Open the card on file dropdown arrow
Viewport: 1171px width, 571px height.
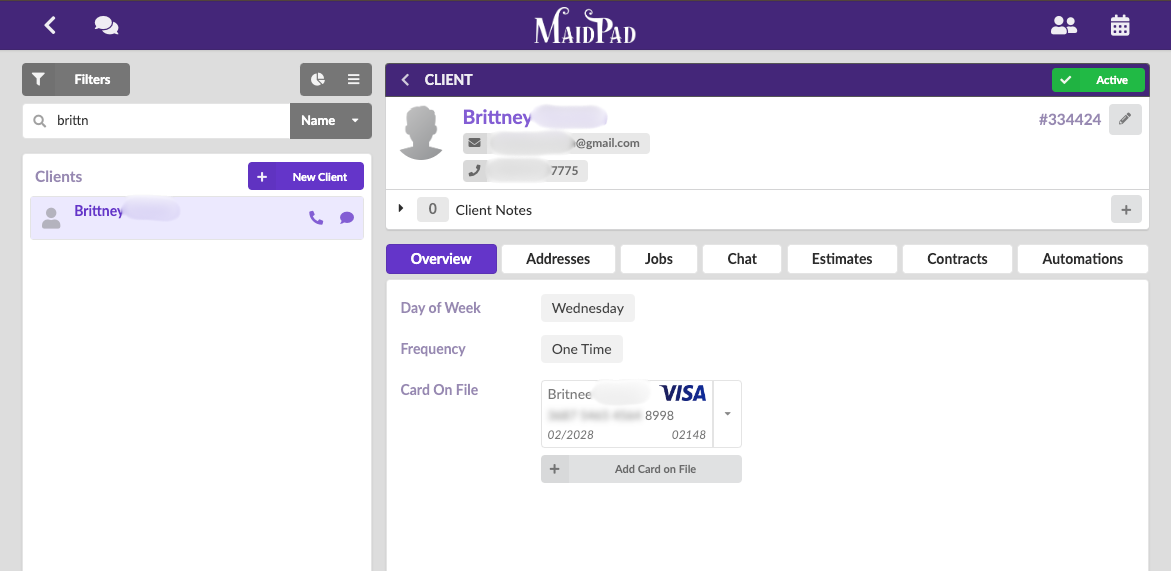pos(727,414)
